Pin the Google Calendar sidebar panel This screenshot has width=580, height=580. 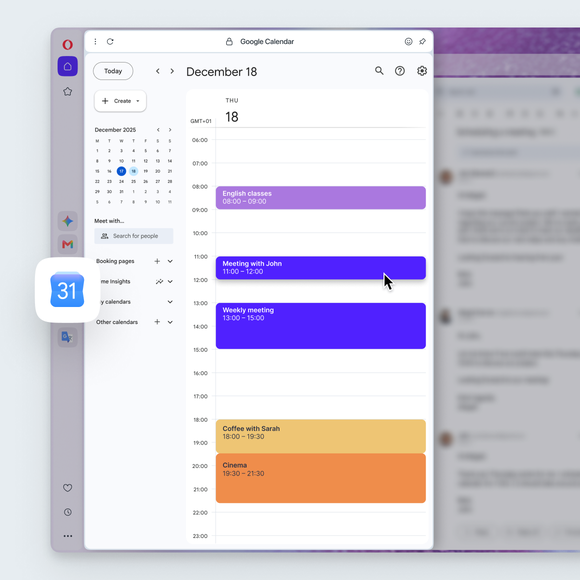coord(422,41)
